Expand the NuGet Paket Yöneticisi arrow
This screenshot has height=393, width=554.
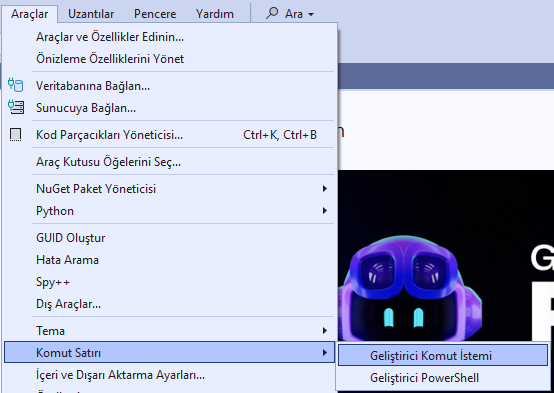[325, 189]
